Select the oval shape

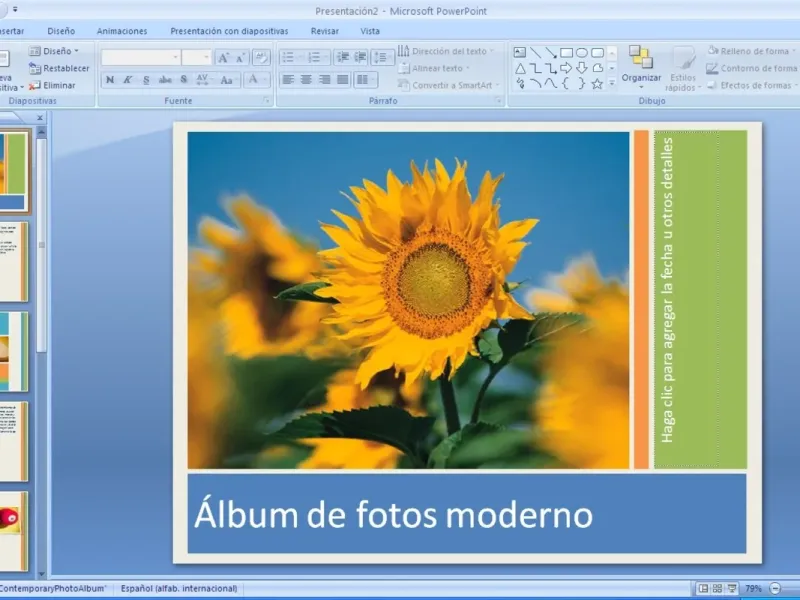point(582,53)
